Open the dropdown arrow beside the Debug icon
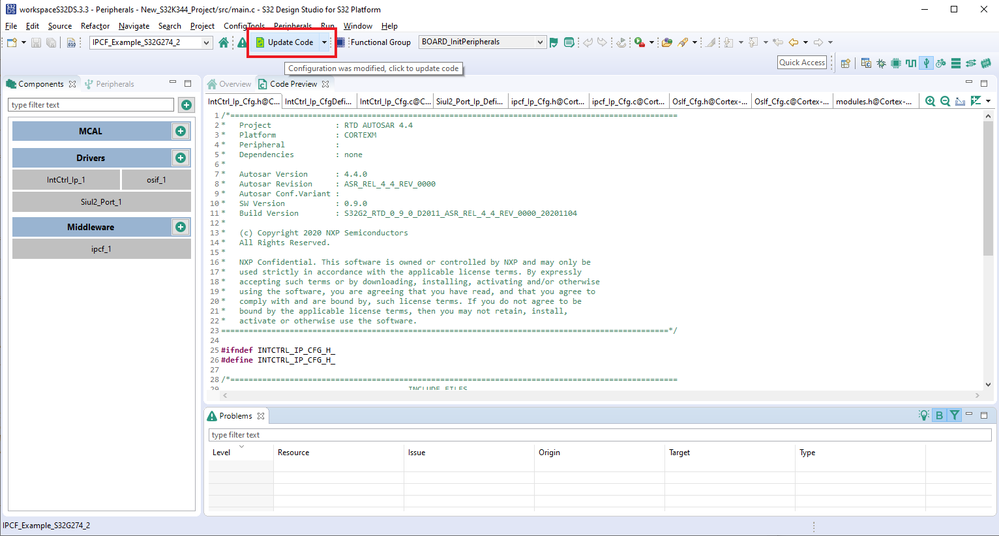The width and height of the screenshot is (999, 536). pos(651,42)
